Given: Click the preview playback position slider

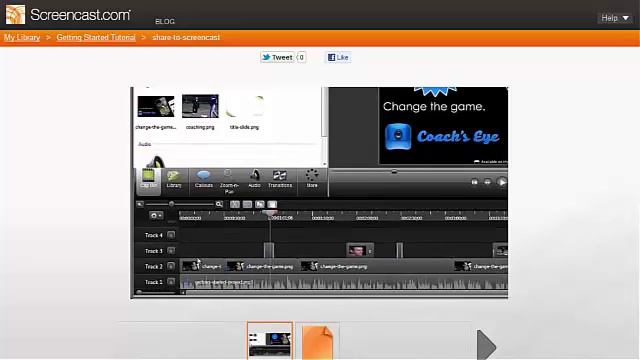Looking at the screenshot, I should [394, 172].
